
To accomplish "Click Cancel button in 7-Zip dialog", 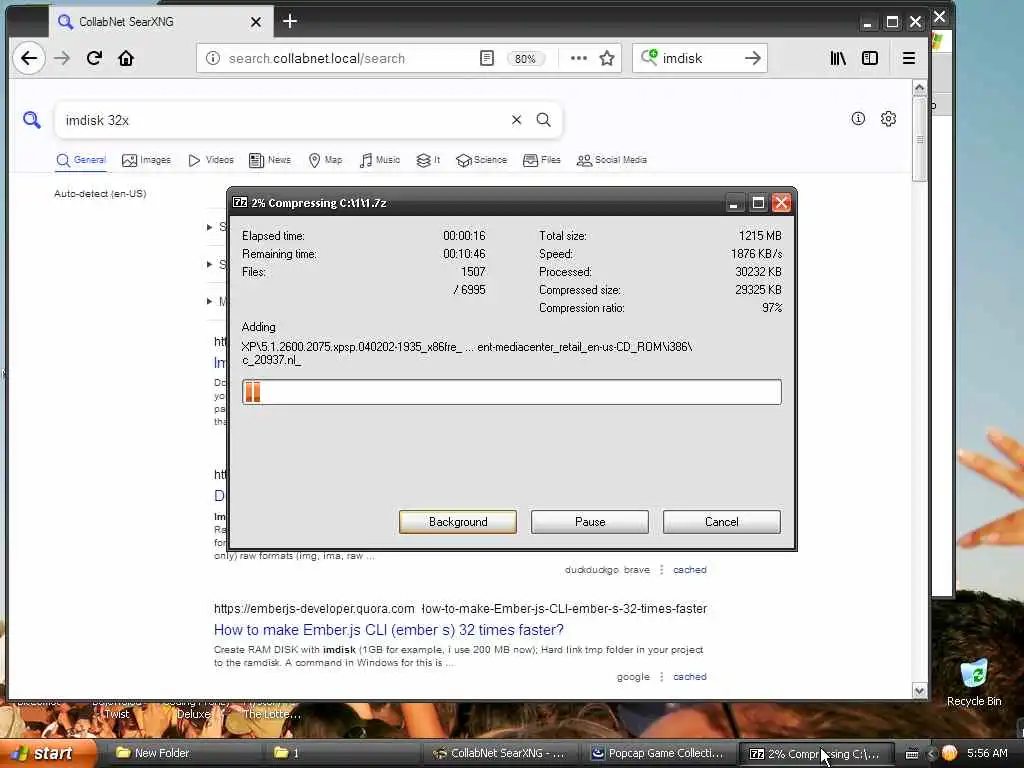I will click(722, 522).
